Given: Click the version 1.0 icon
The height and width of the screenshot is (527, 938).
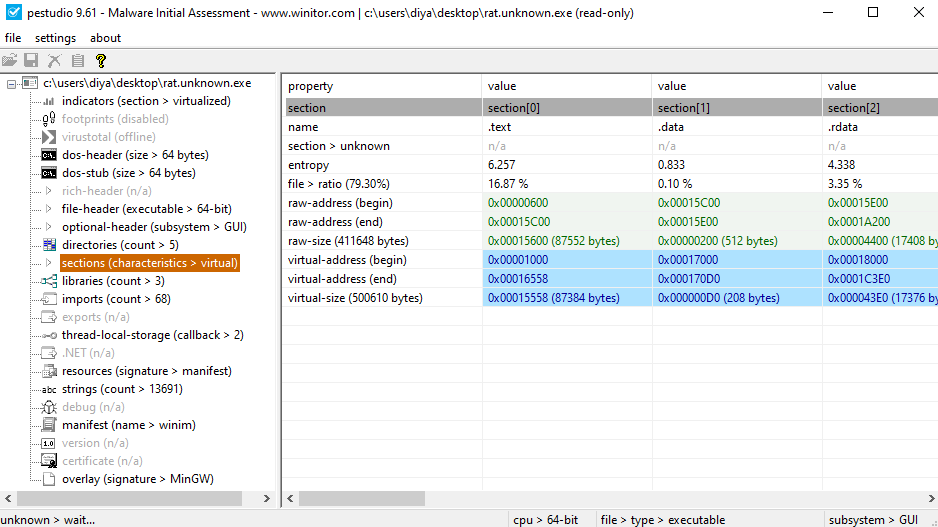Looking at the screenshot, I should (x=48, y=443).
